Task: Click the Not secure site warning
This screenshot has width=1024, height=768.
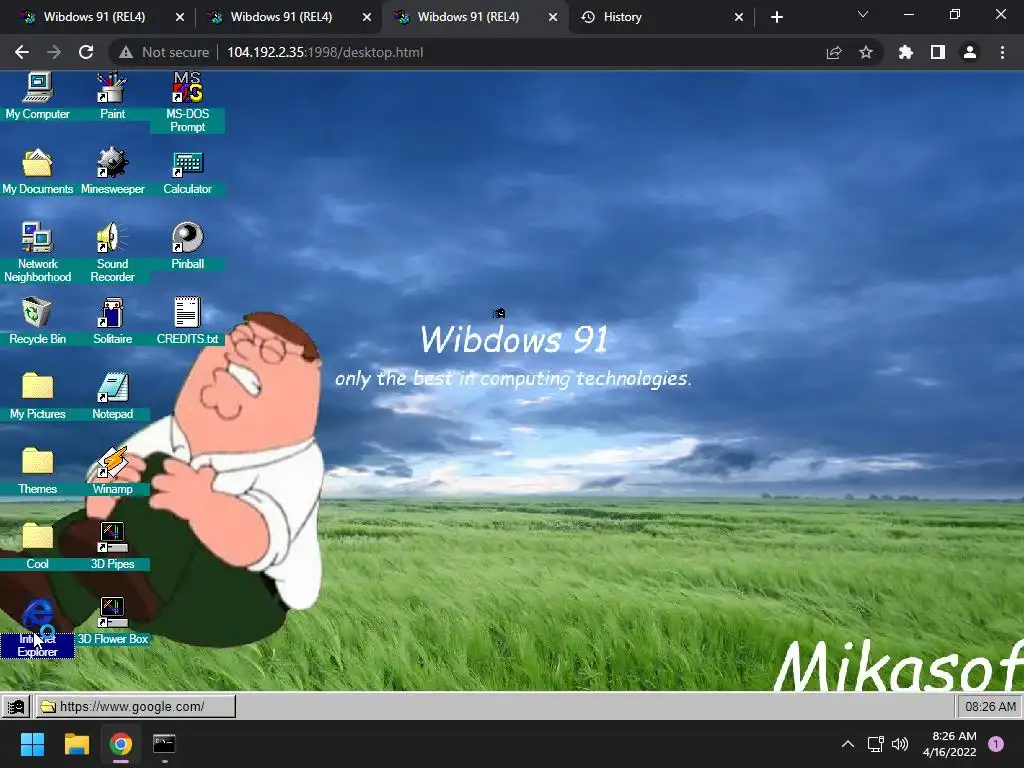Action: pyautogui.click(x=165, y=52)
